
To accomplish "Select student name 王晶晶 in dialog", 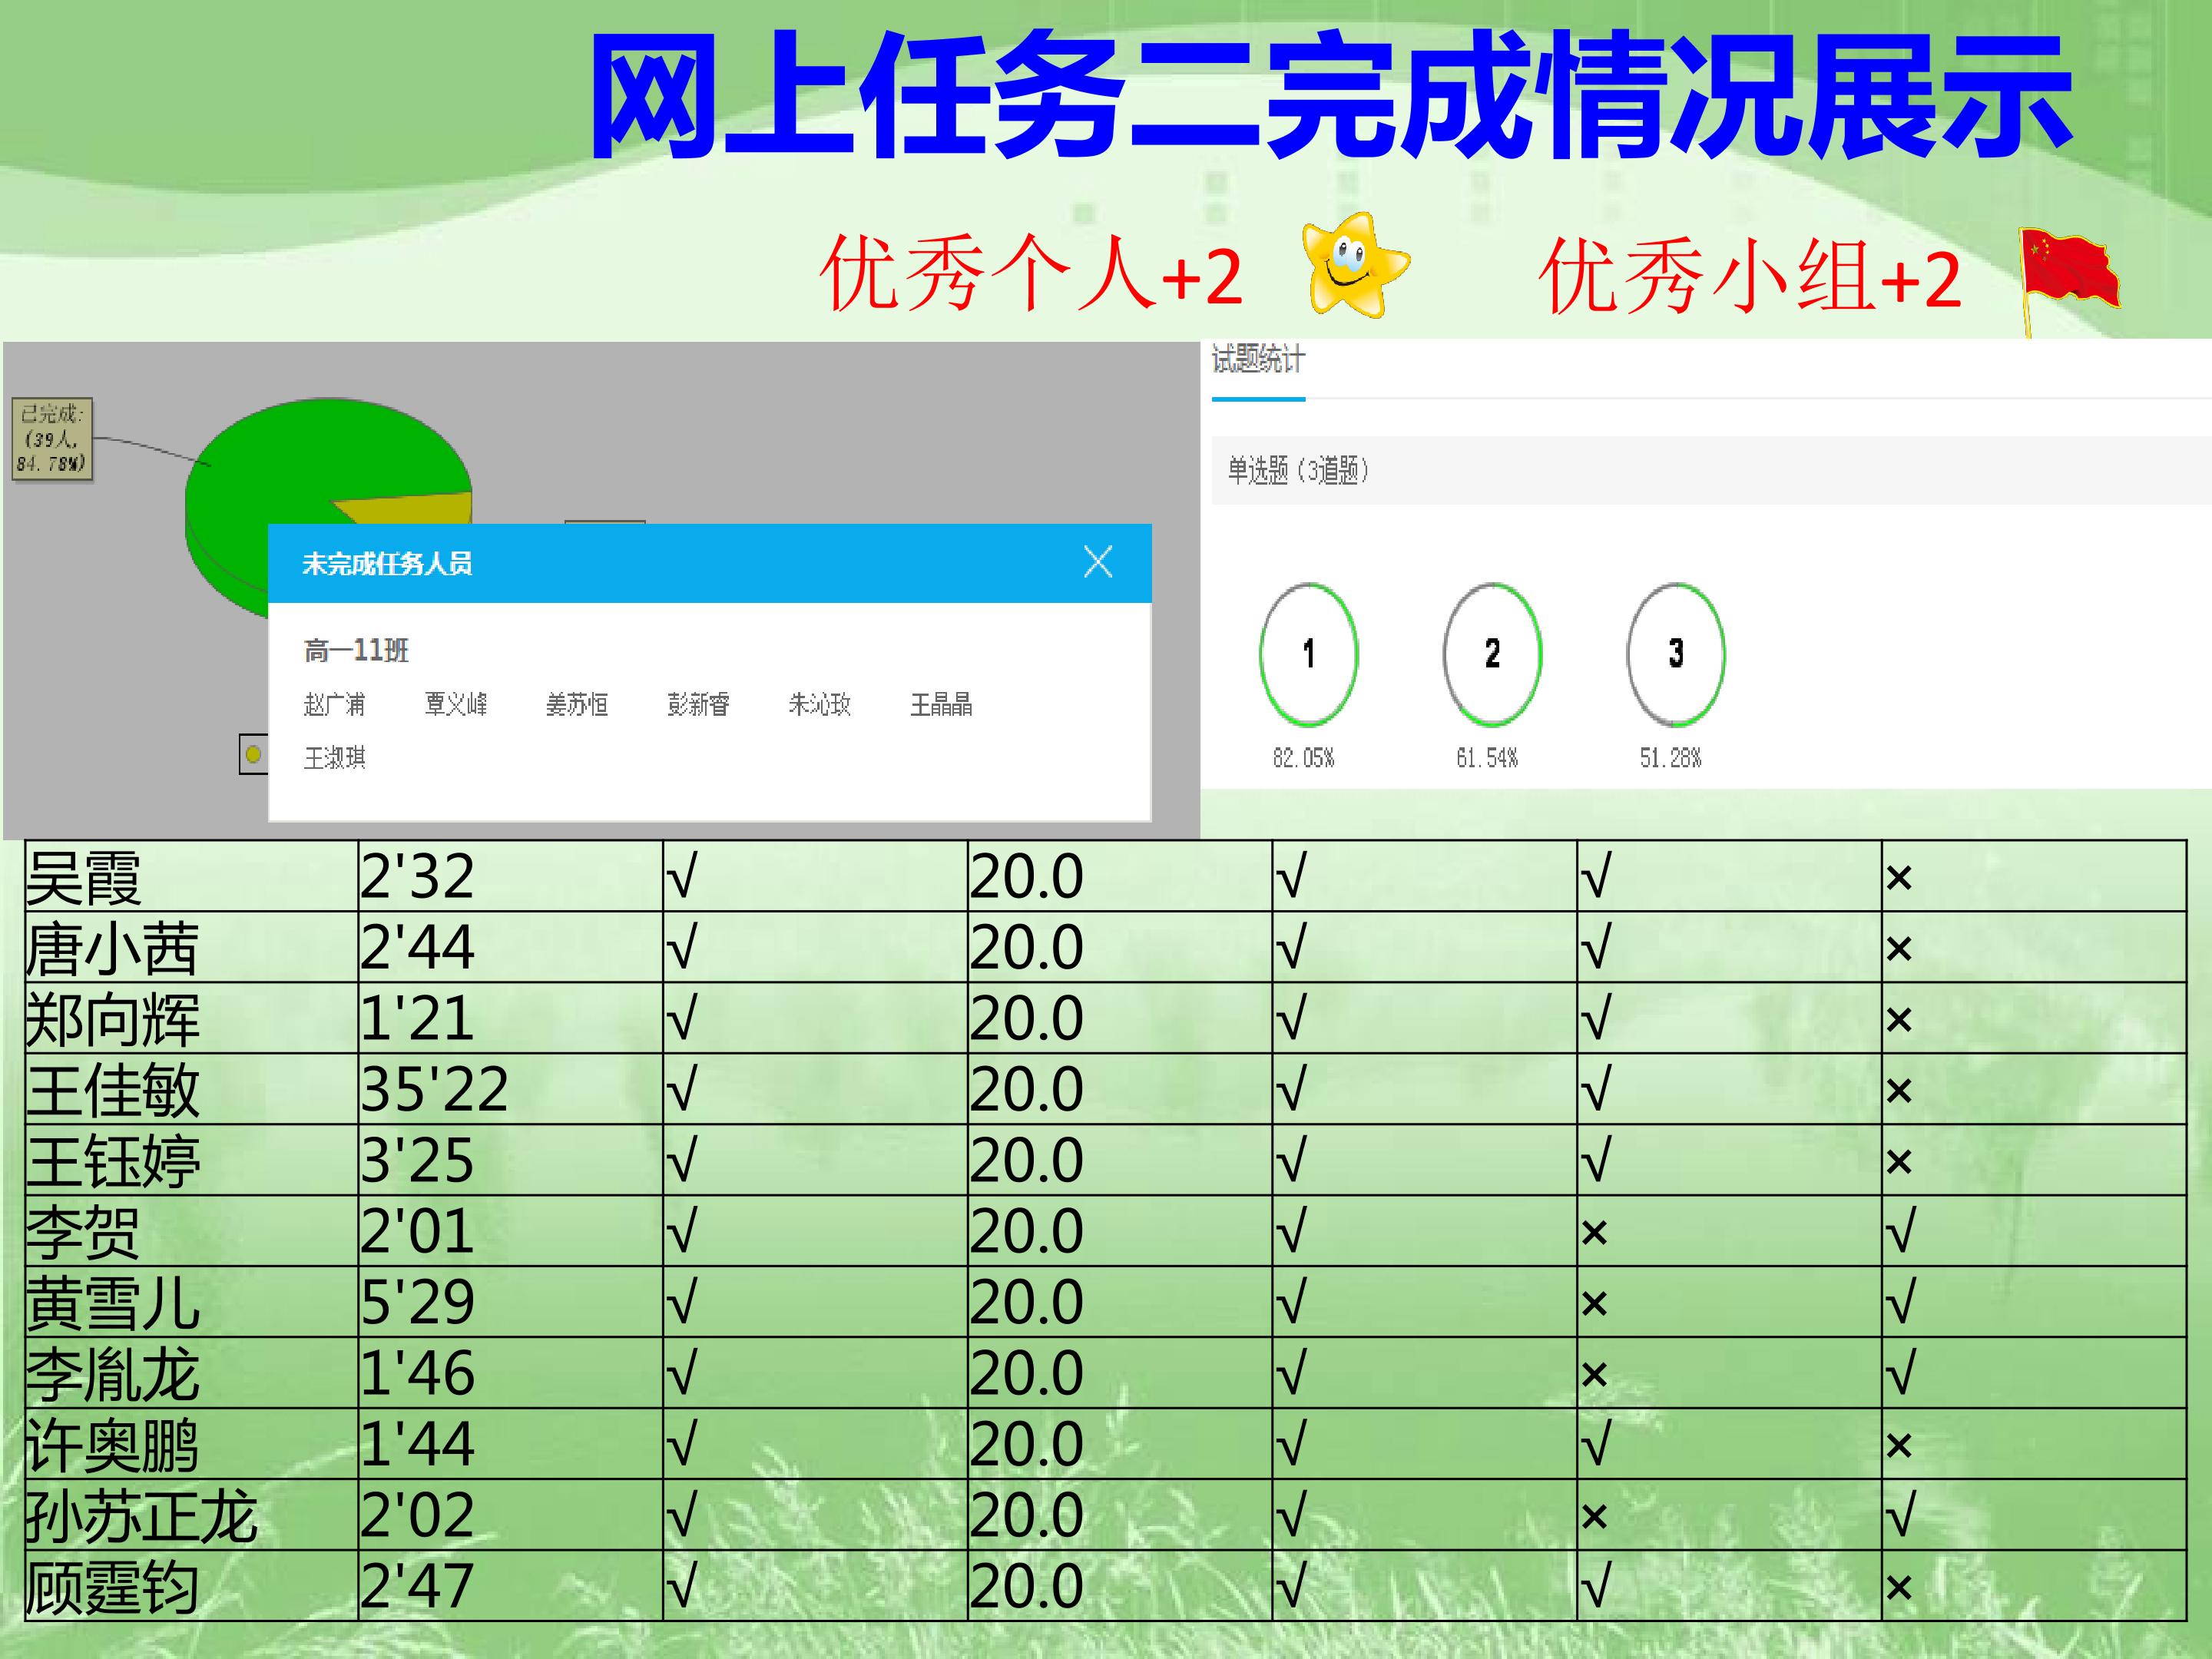I will [941, 704].
